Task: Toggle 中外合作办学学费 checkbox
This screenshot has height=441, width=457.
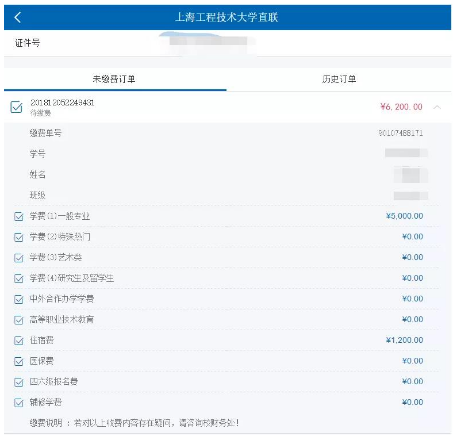Action: tap(19, 299)
